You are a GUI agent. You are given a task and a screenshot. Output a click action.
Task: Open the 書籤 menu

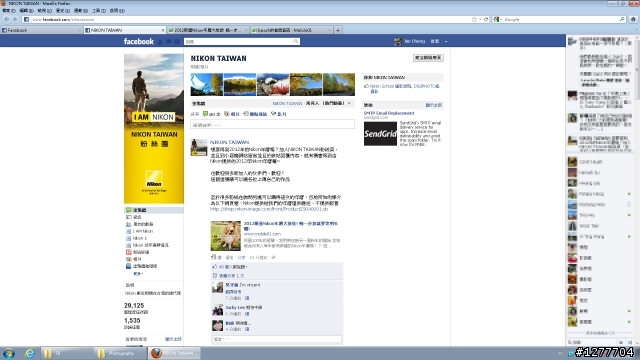[80, 11]
